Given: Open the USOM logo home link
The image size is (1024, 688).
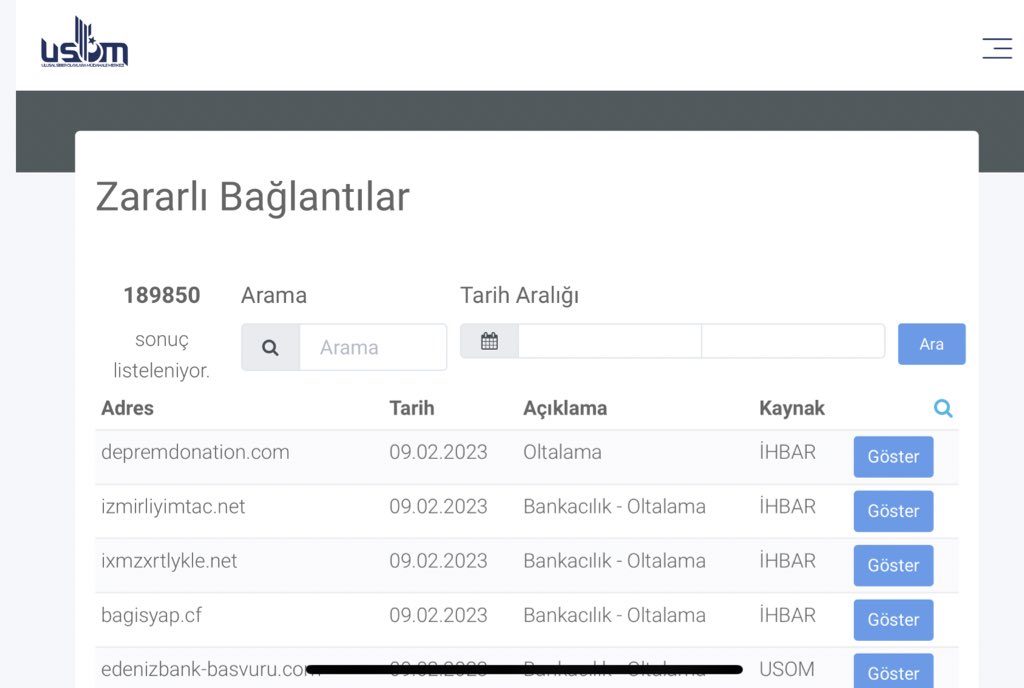Looking at the screenshot, I should pos(84,42).
